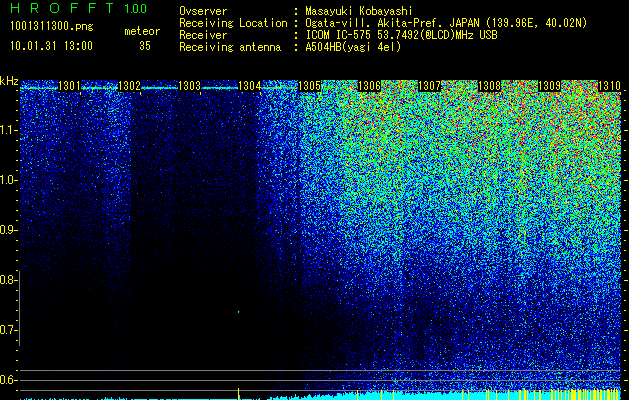
Task: Click the 1306 time marker
Action: click(x=369, y=86)
